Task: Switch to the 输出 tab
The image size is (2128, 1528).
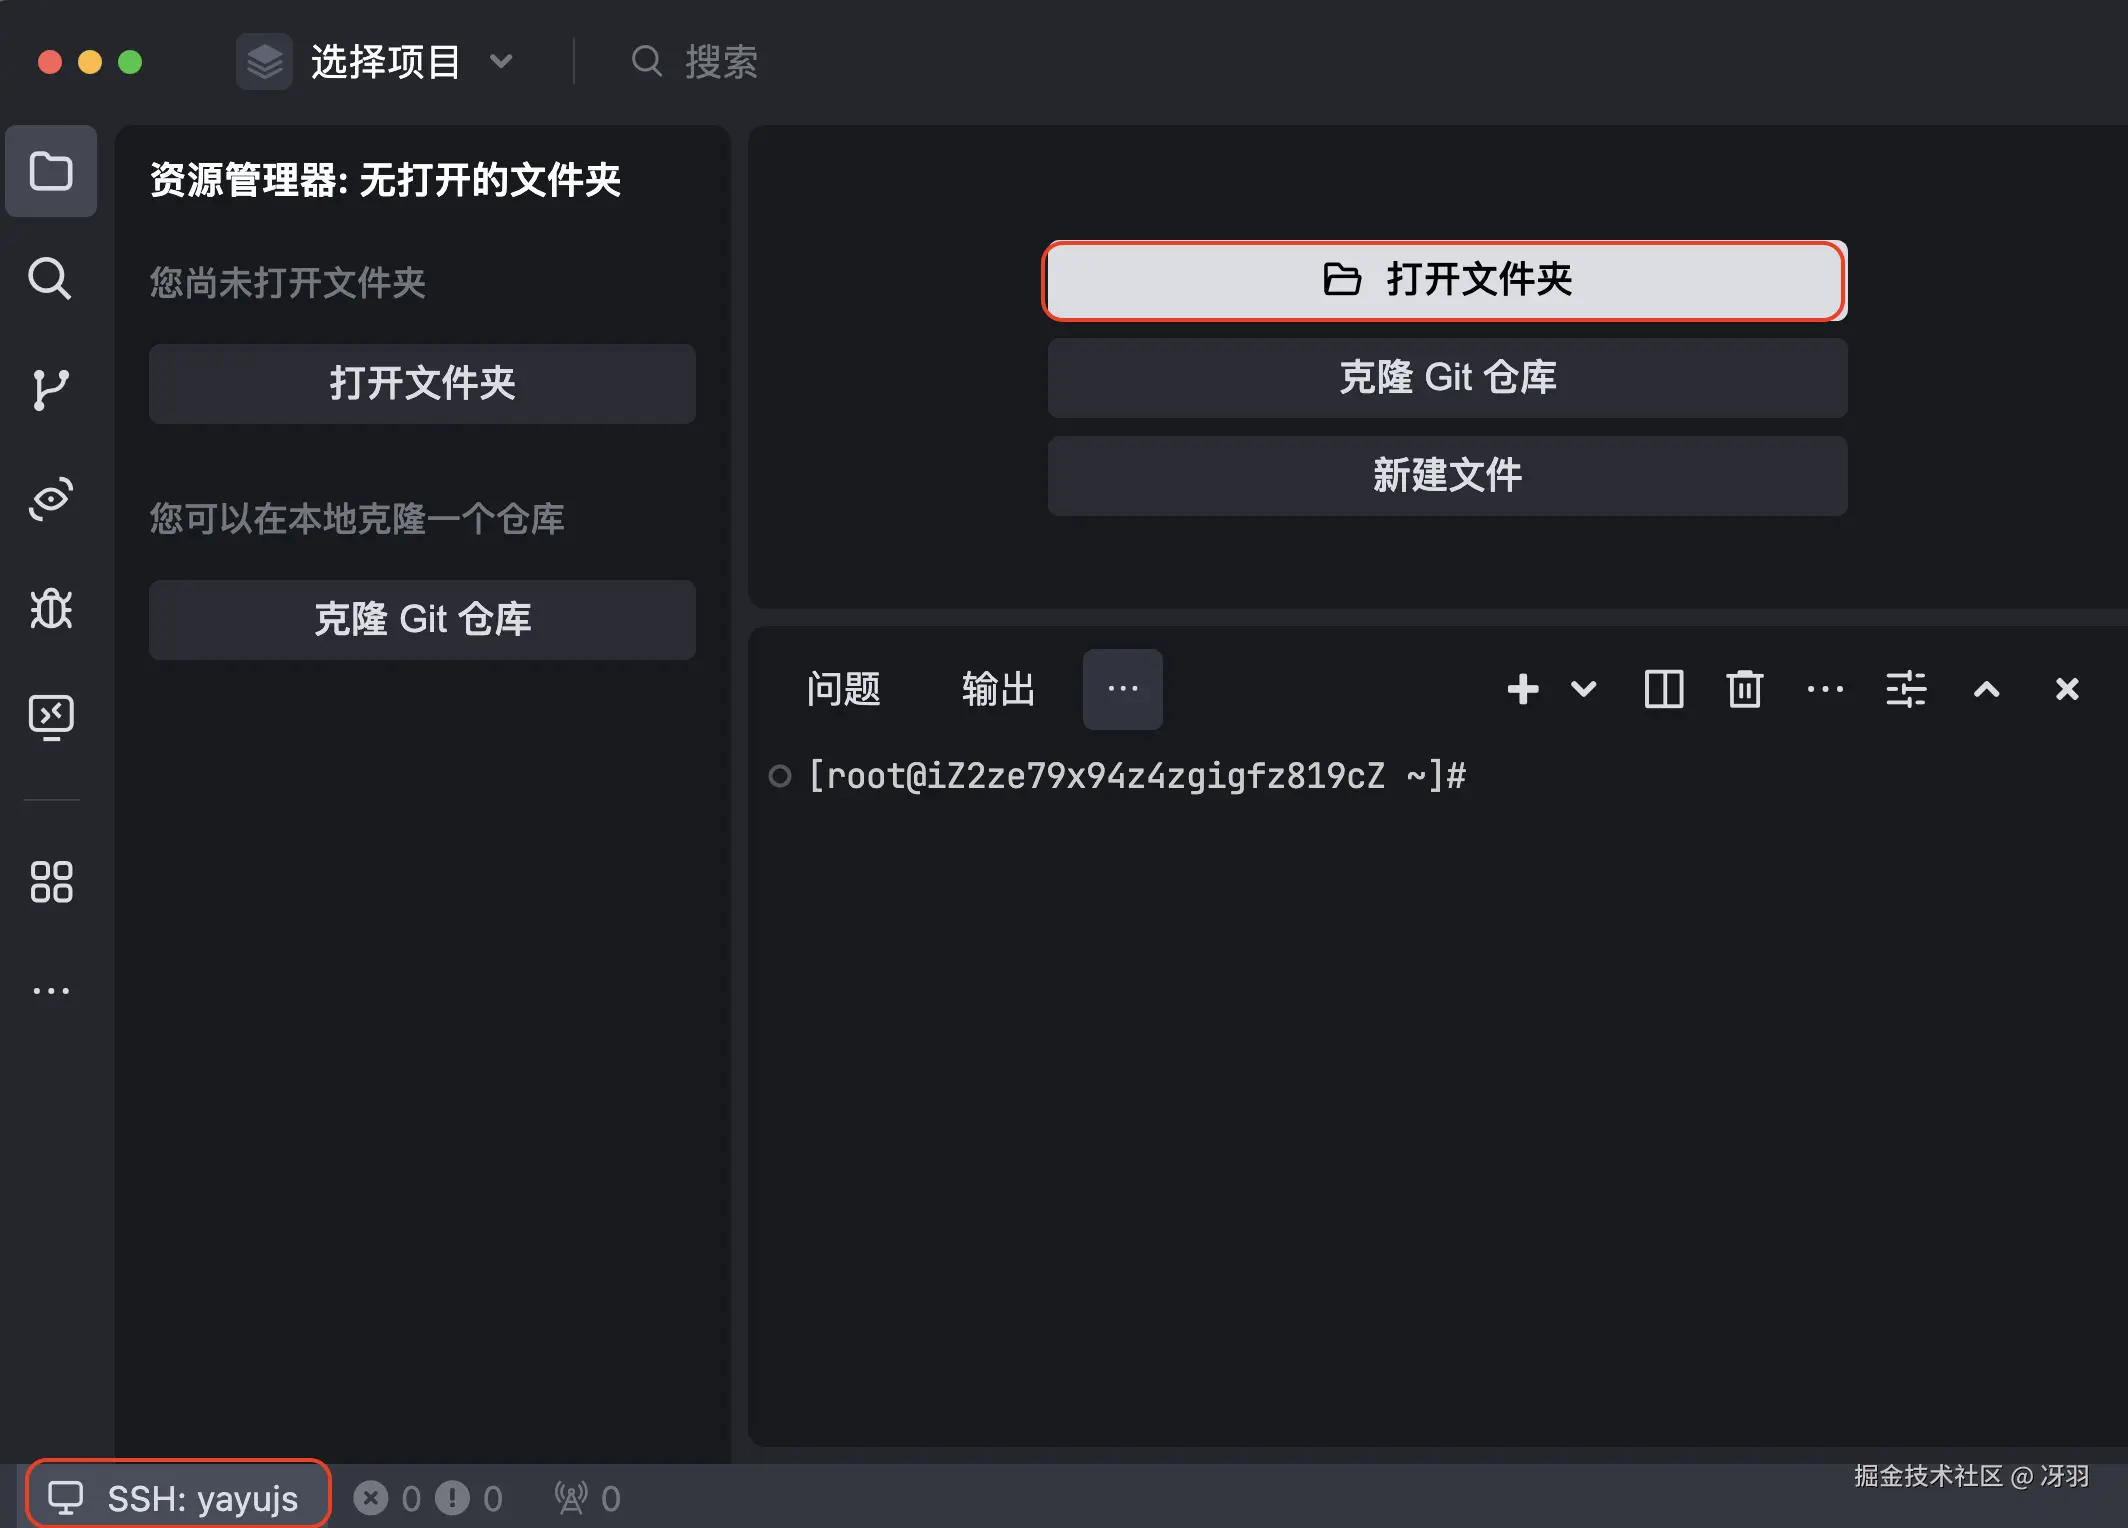Action: [x=998, y=689]
